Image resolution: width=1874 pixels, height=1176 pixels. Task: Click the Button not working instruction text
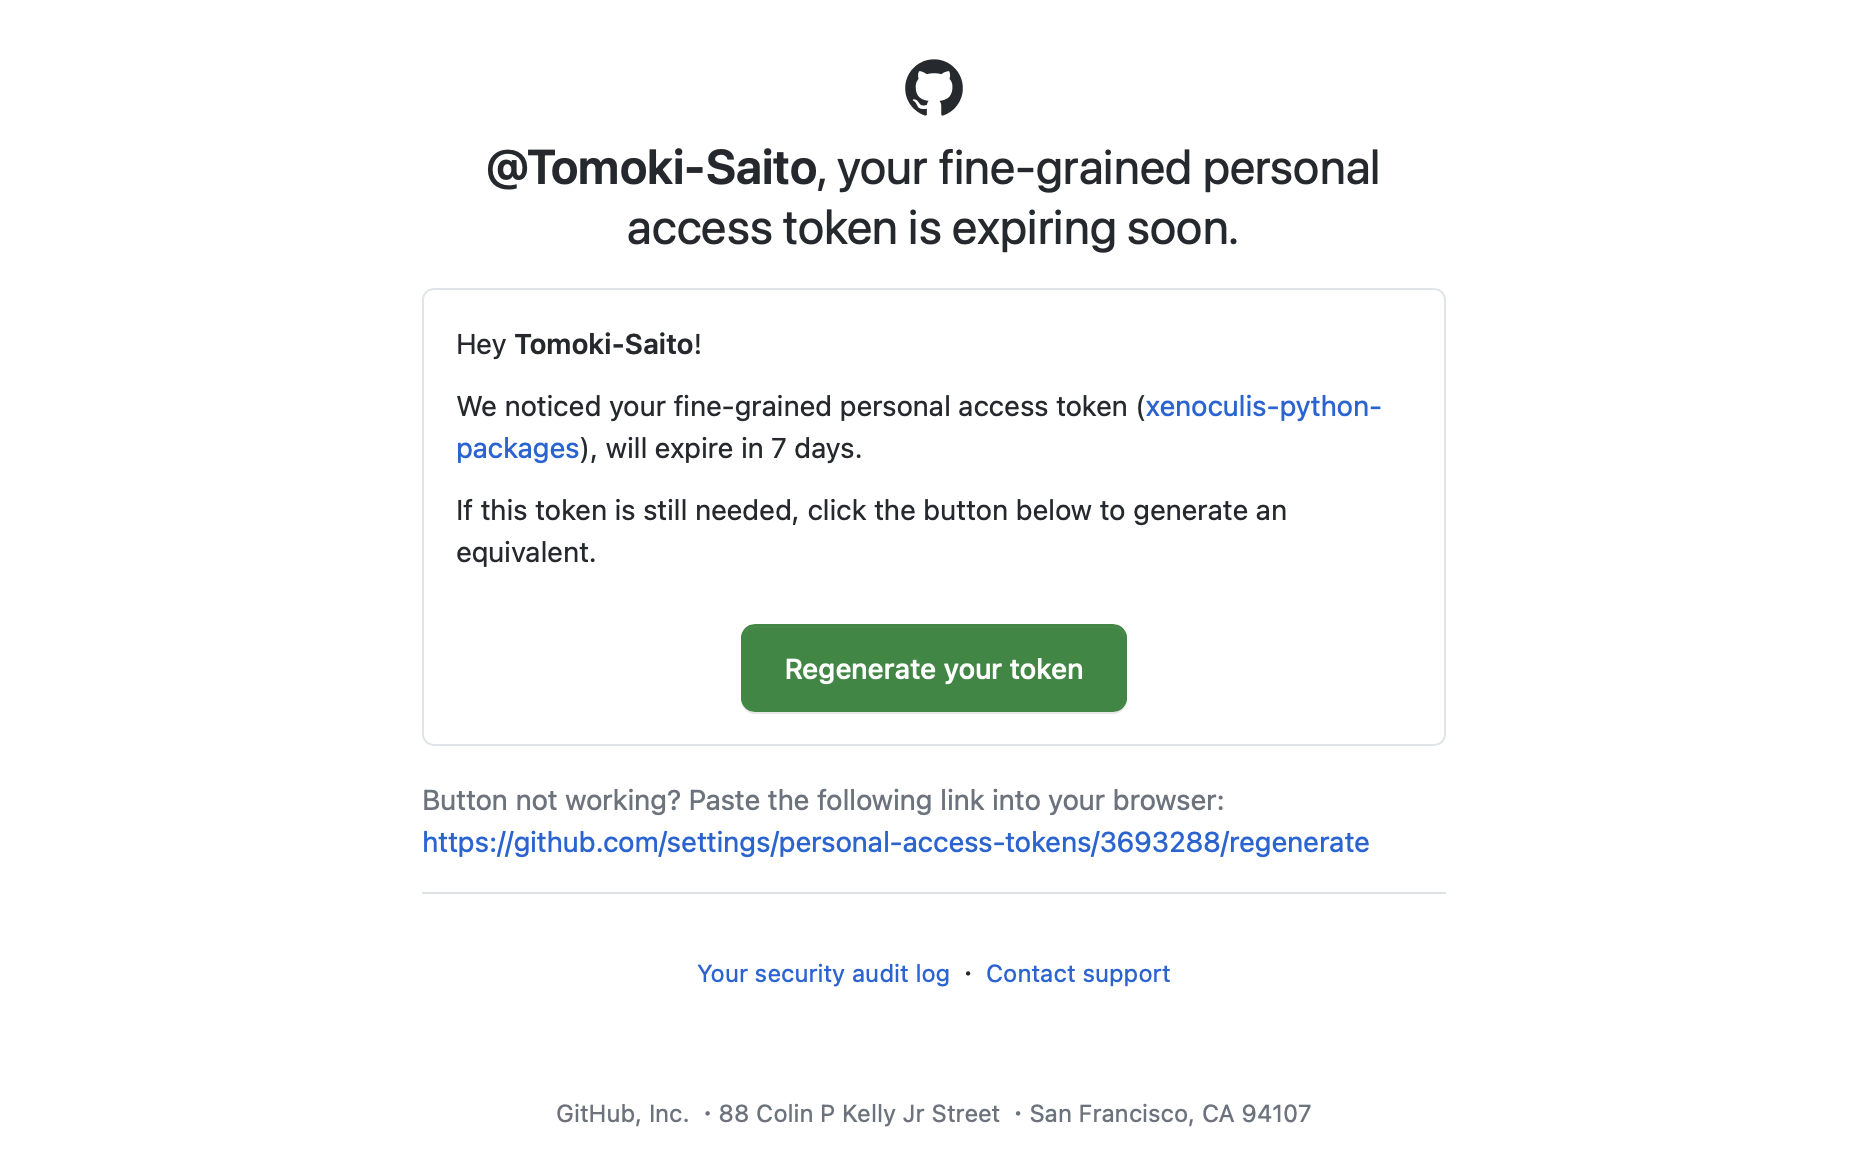(x=824, y=800)
